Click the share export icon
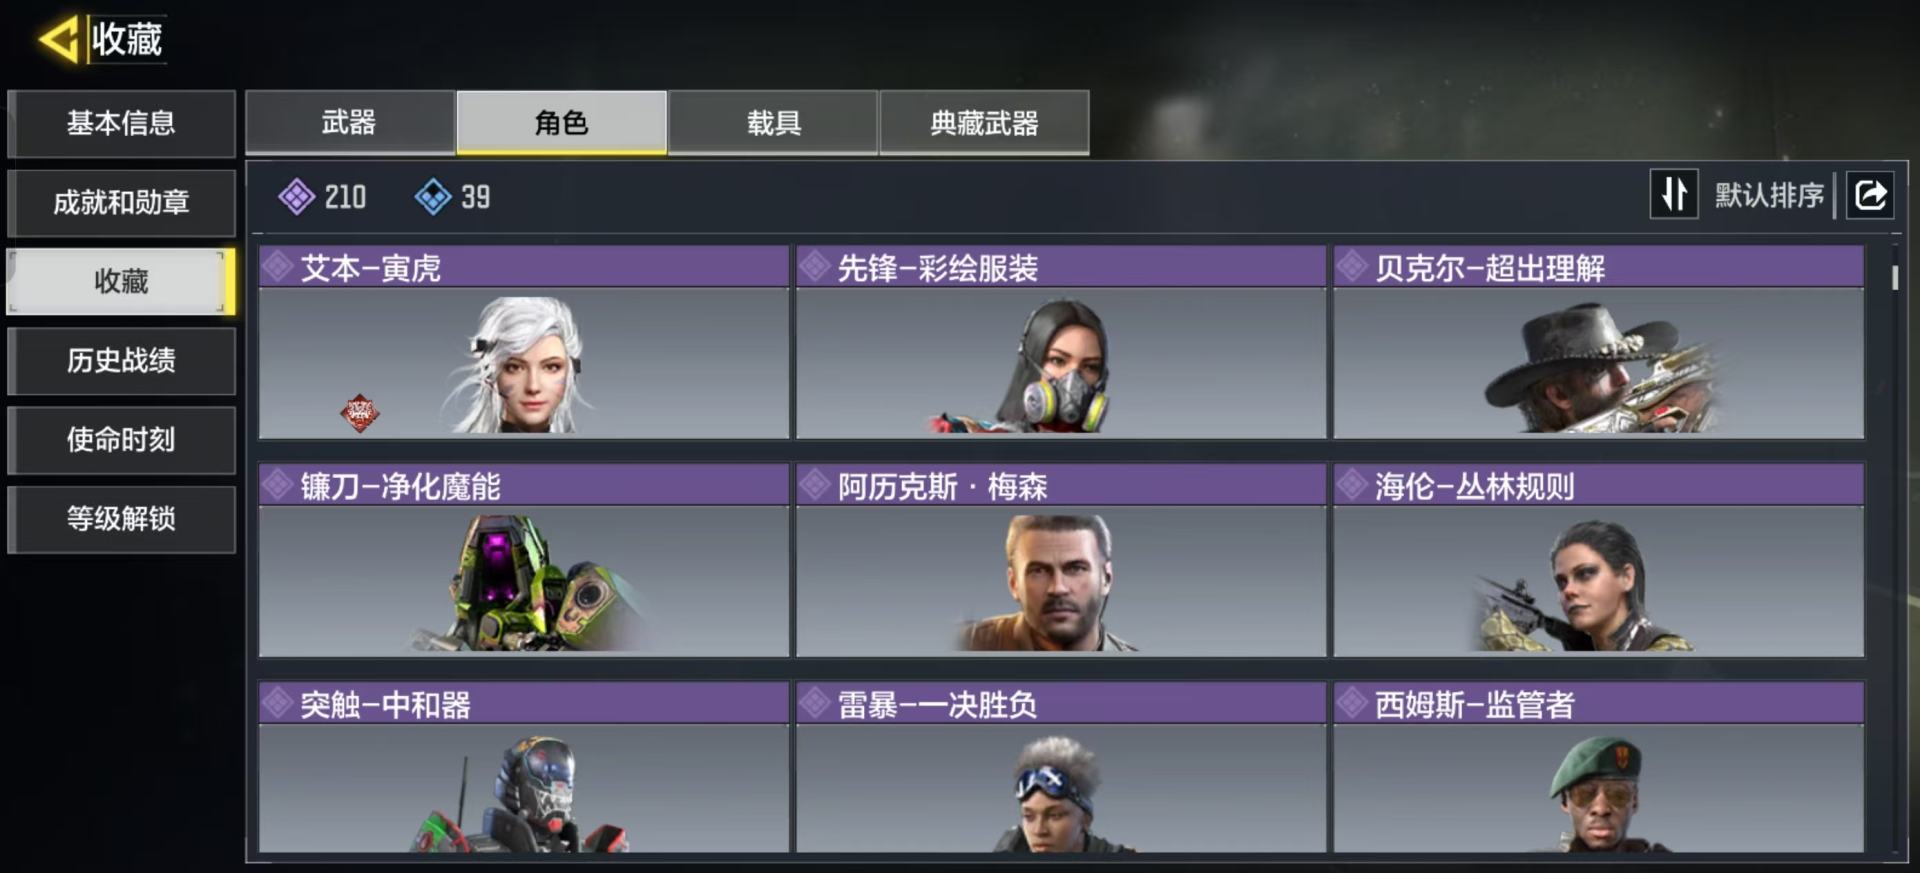This screenshot has height=873, width=1920. [1871, 194]
